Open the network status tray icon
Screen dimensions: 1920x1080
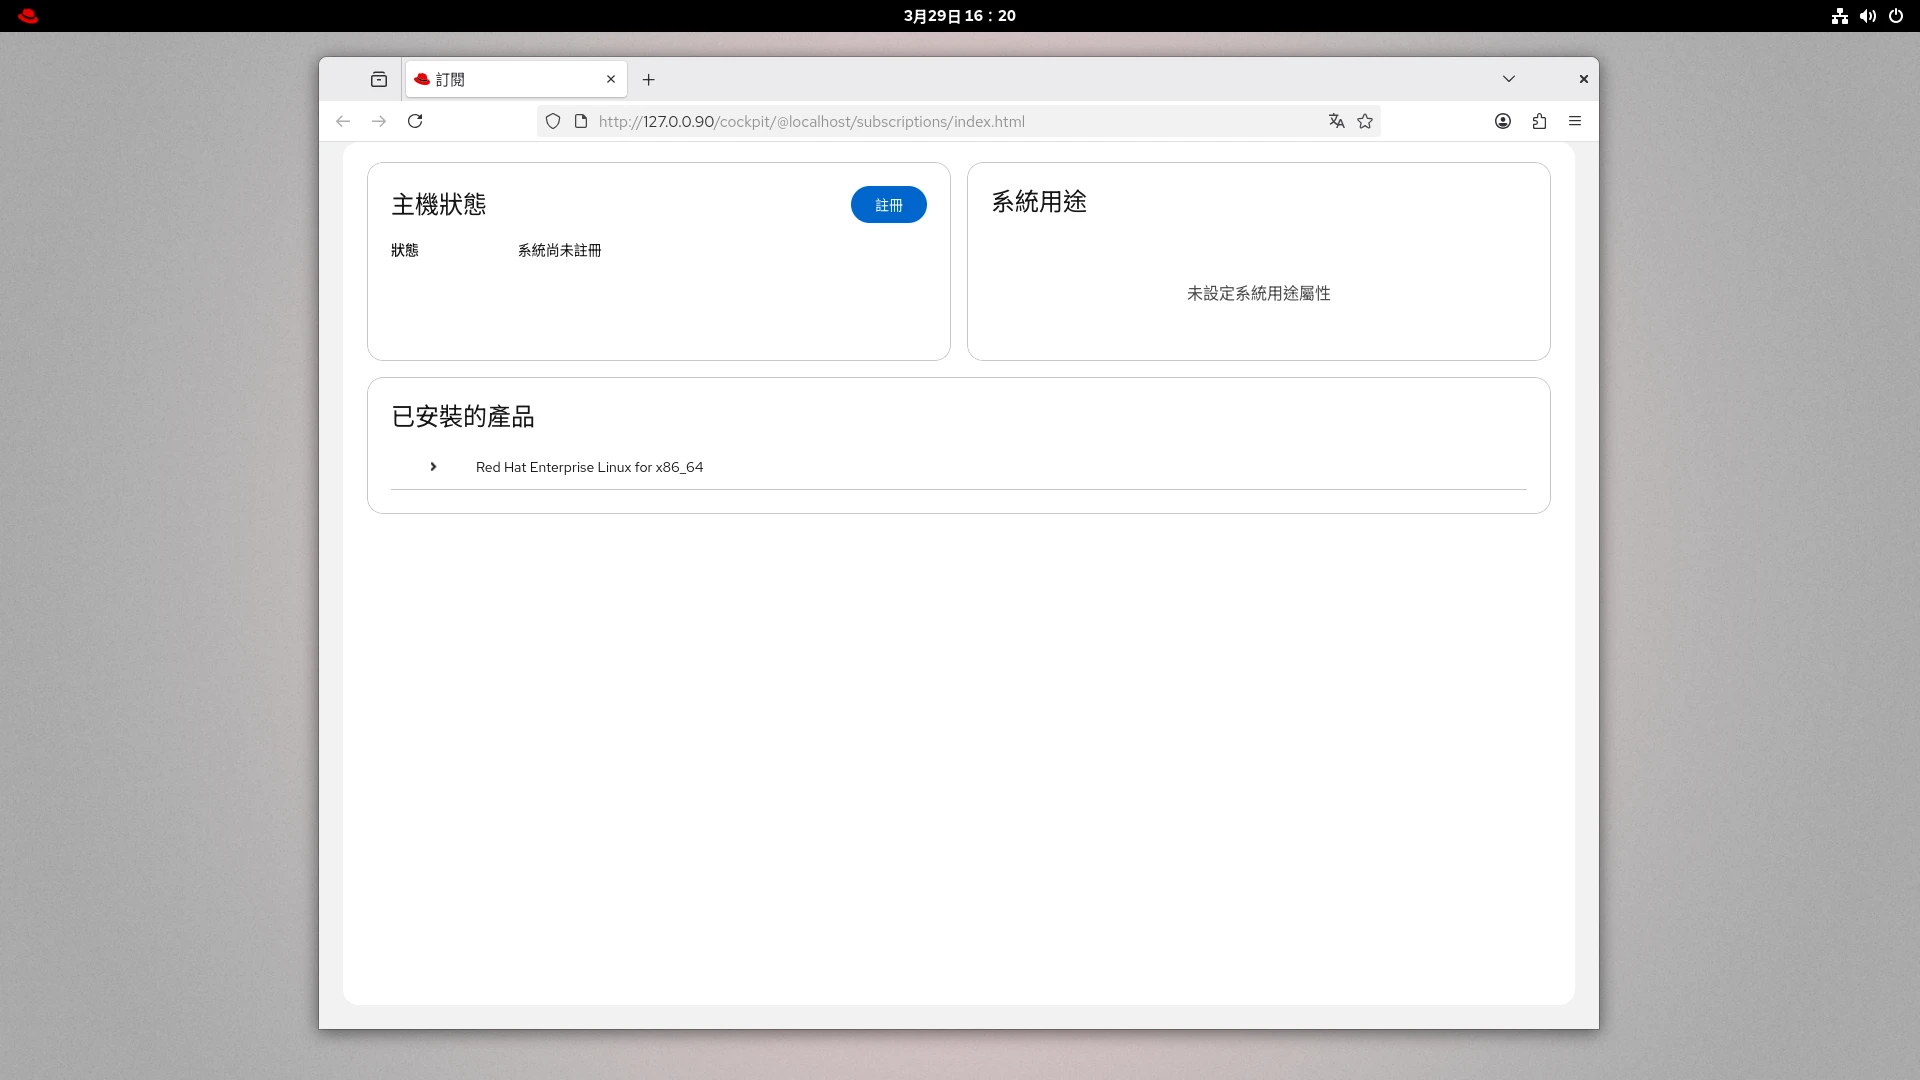[x=1840, y=16]
